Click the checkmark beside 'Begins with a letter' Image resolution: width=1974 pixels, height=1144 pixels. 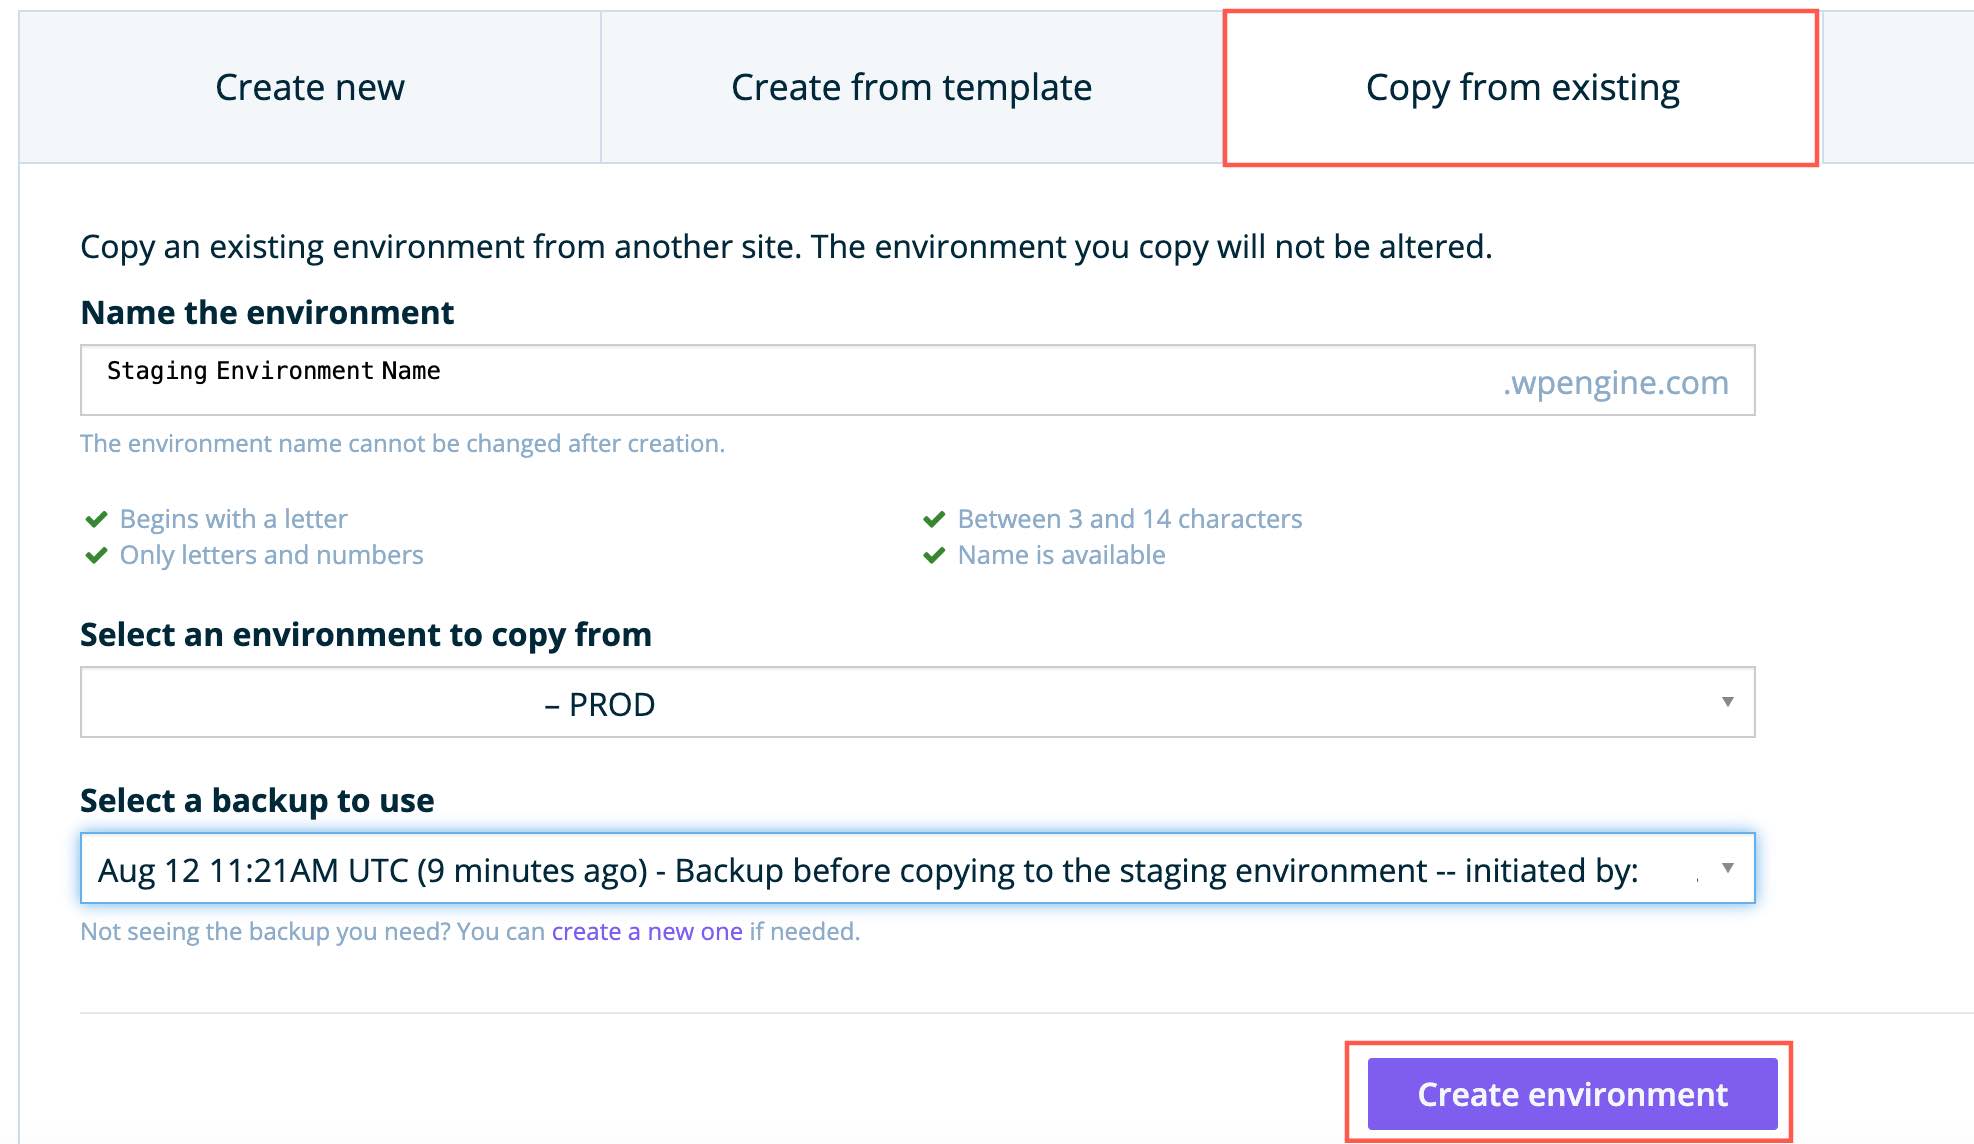(97, 518)
